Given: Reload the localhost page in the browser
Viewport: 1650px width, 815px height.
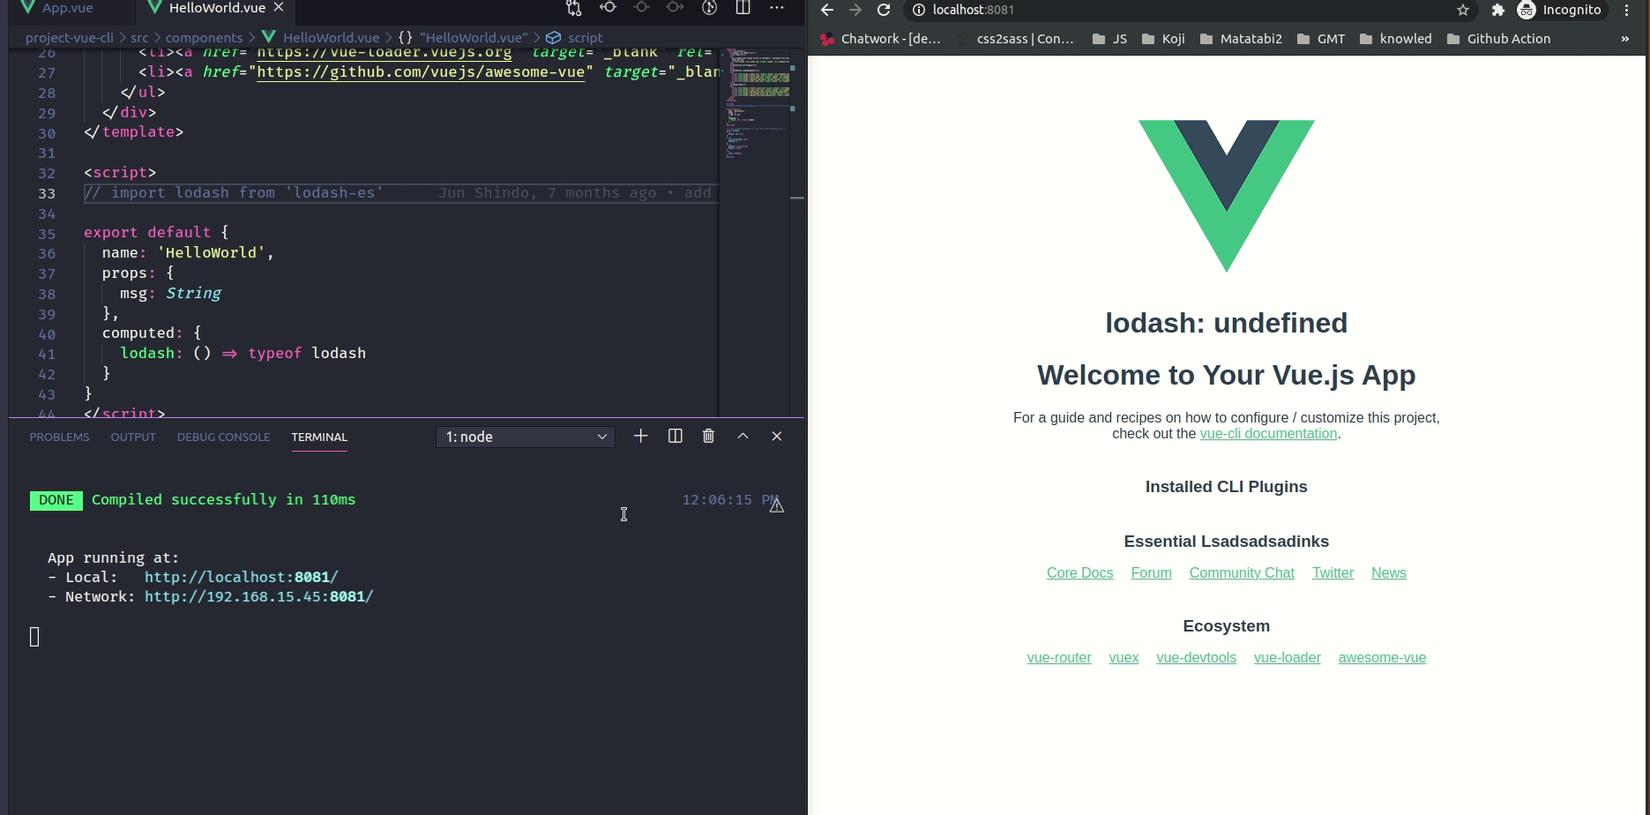Looking at the screenshot, I should 883,10.
